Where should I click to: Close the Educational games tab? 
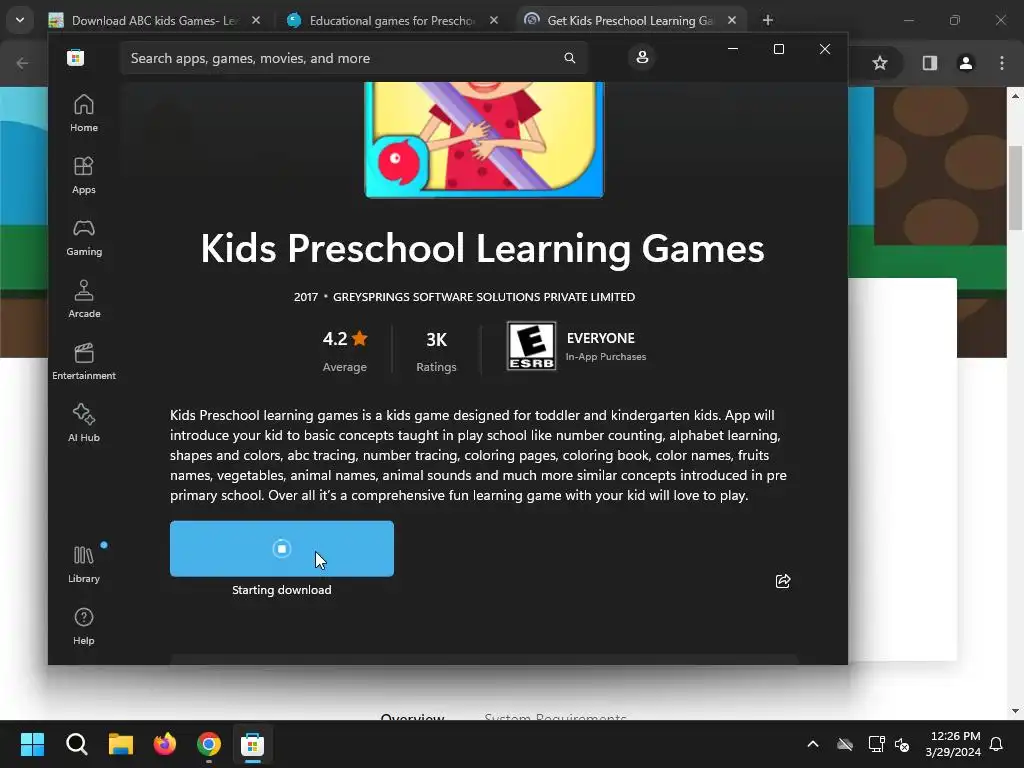(494, 20)
